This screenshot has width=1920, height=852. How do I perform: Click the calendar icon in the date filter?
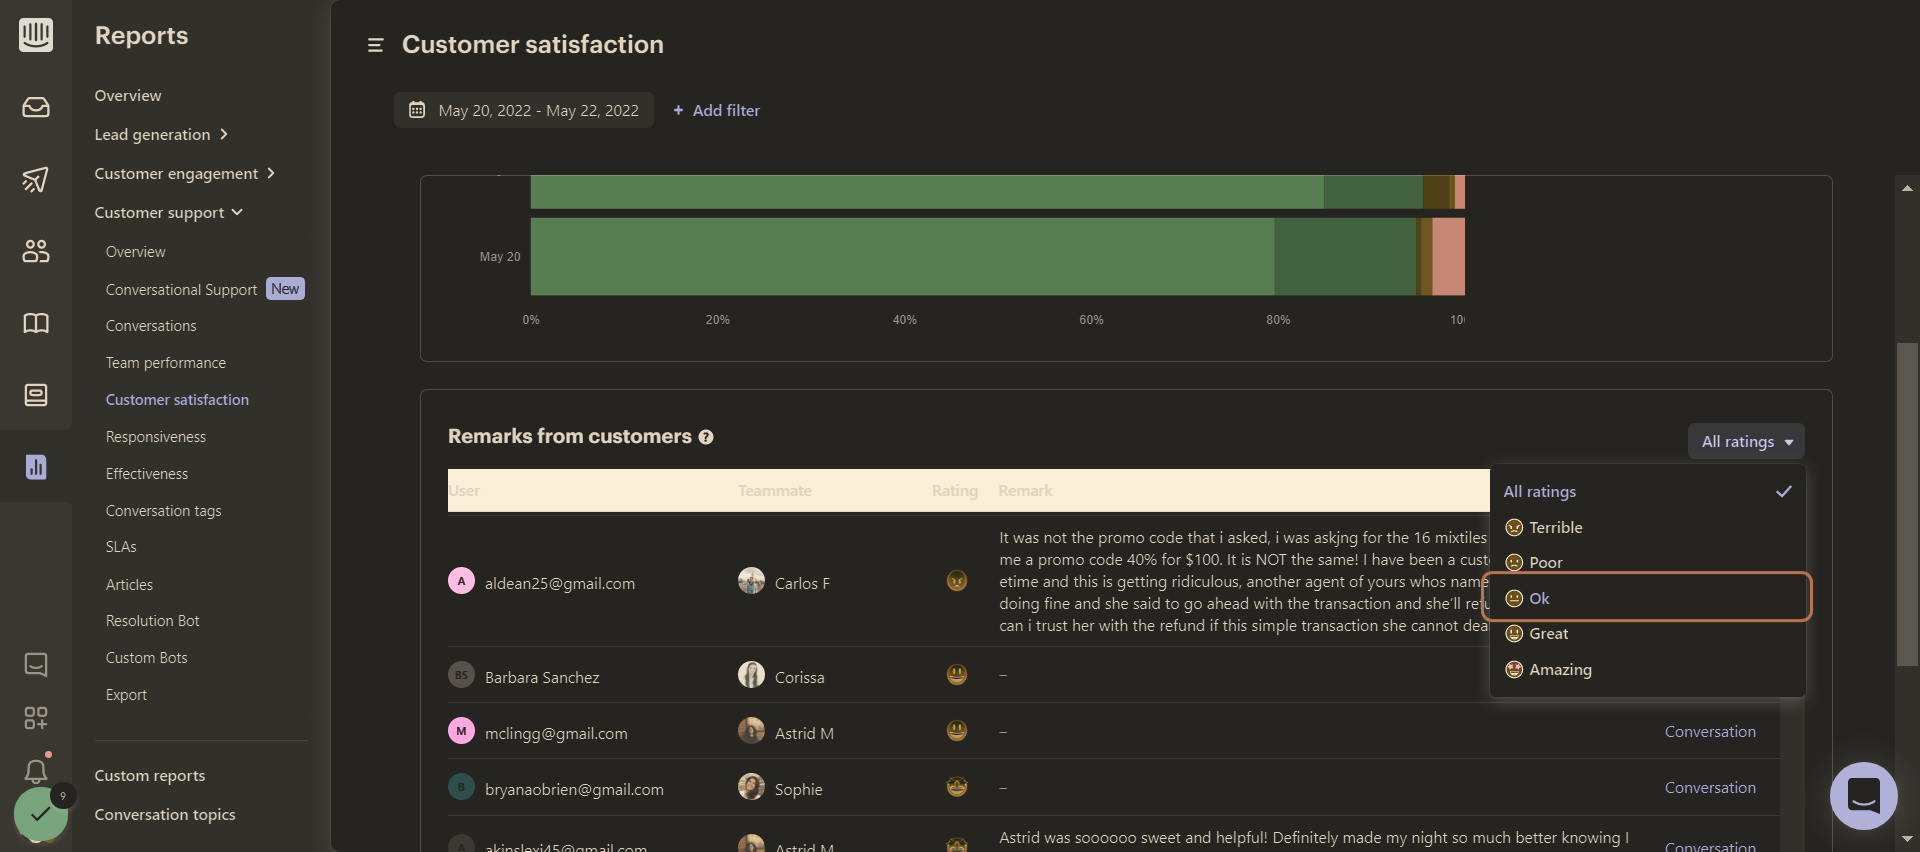tap(417, 110)
